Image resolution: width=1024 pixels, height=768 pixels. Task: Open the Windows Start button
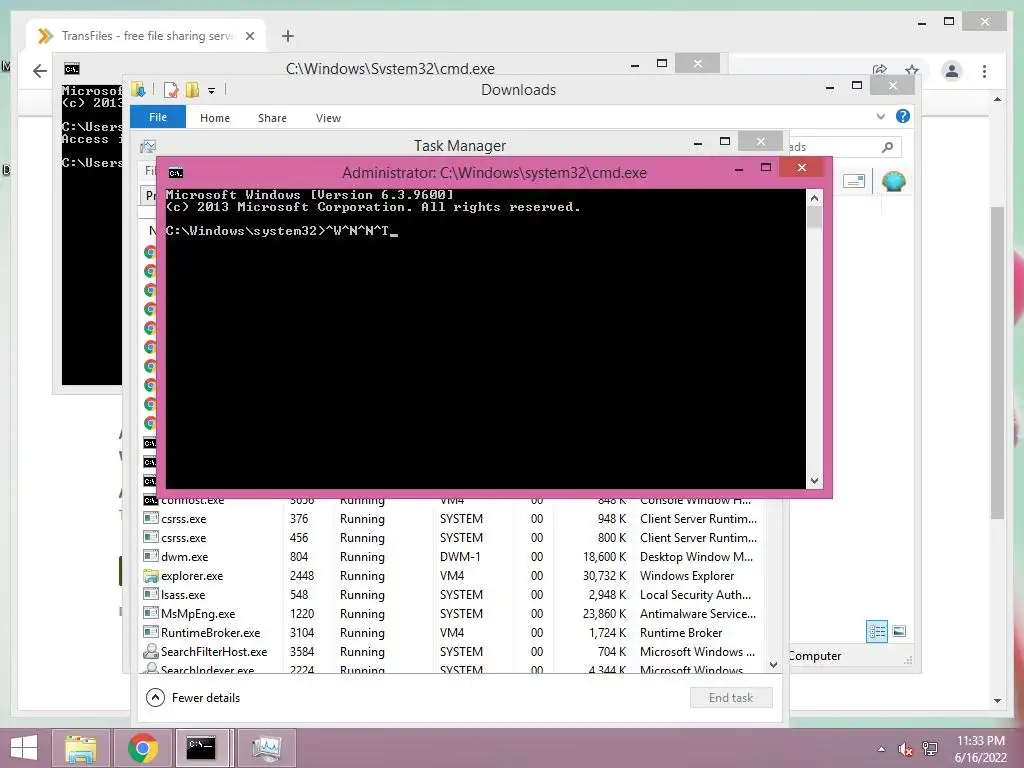[24, 748]
